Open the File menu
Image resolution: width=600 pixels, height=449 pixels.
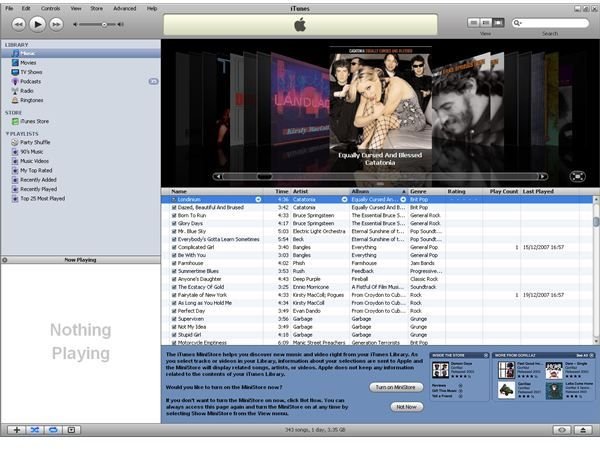tap(9, 8)
